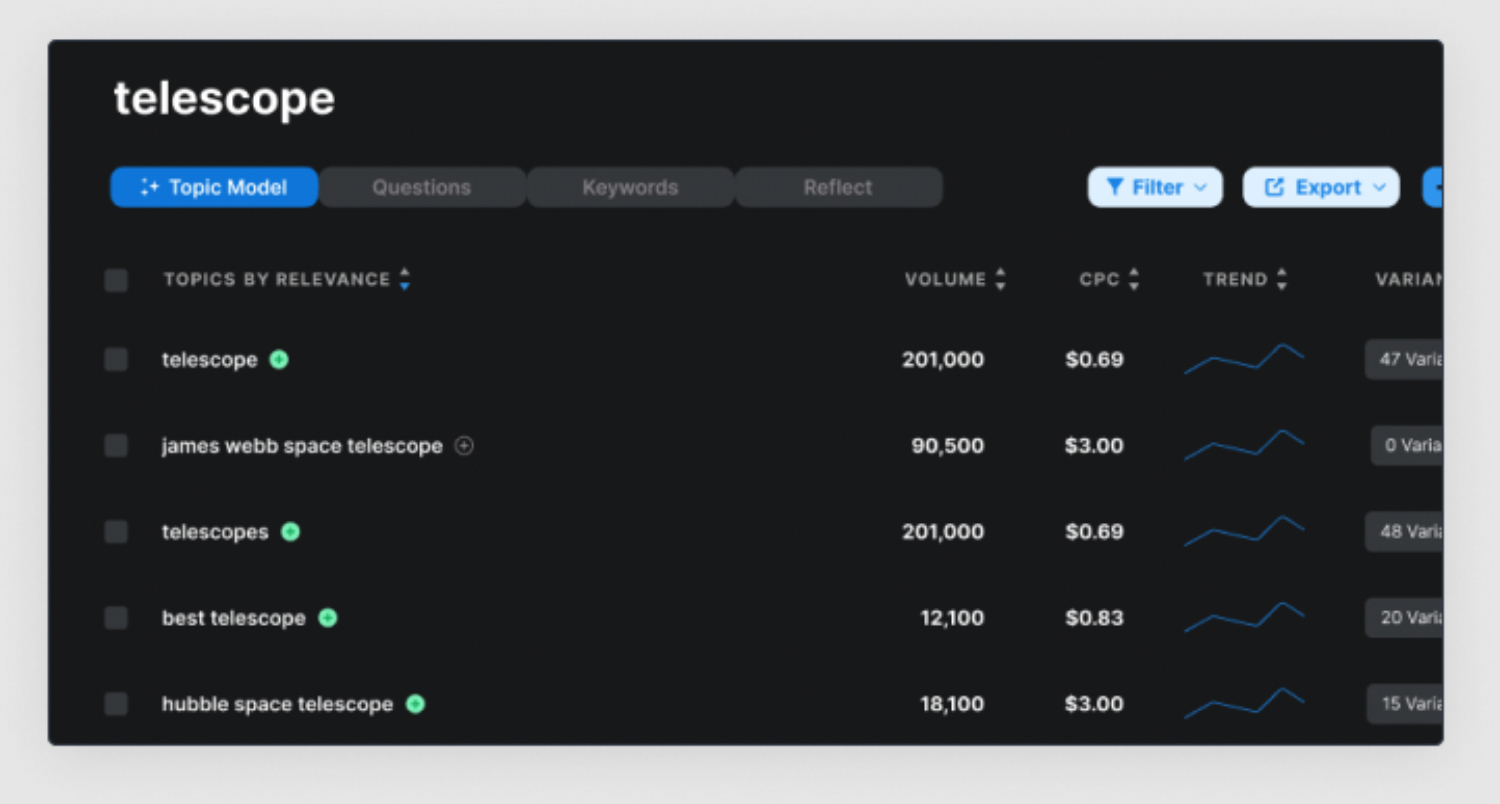Click the 18,100 volume value
The image size is (1500, 804).
pyautogui.click(x=952, y=704)
